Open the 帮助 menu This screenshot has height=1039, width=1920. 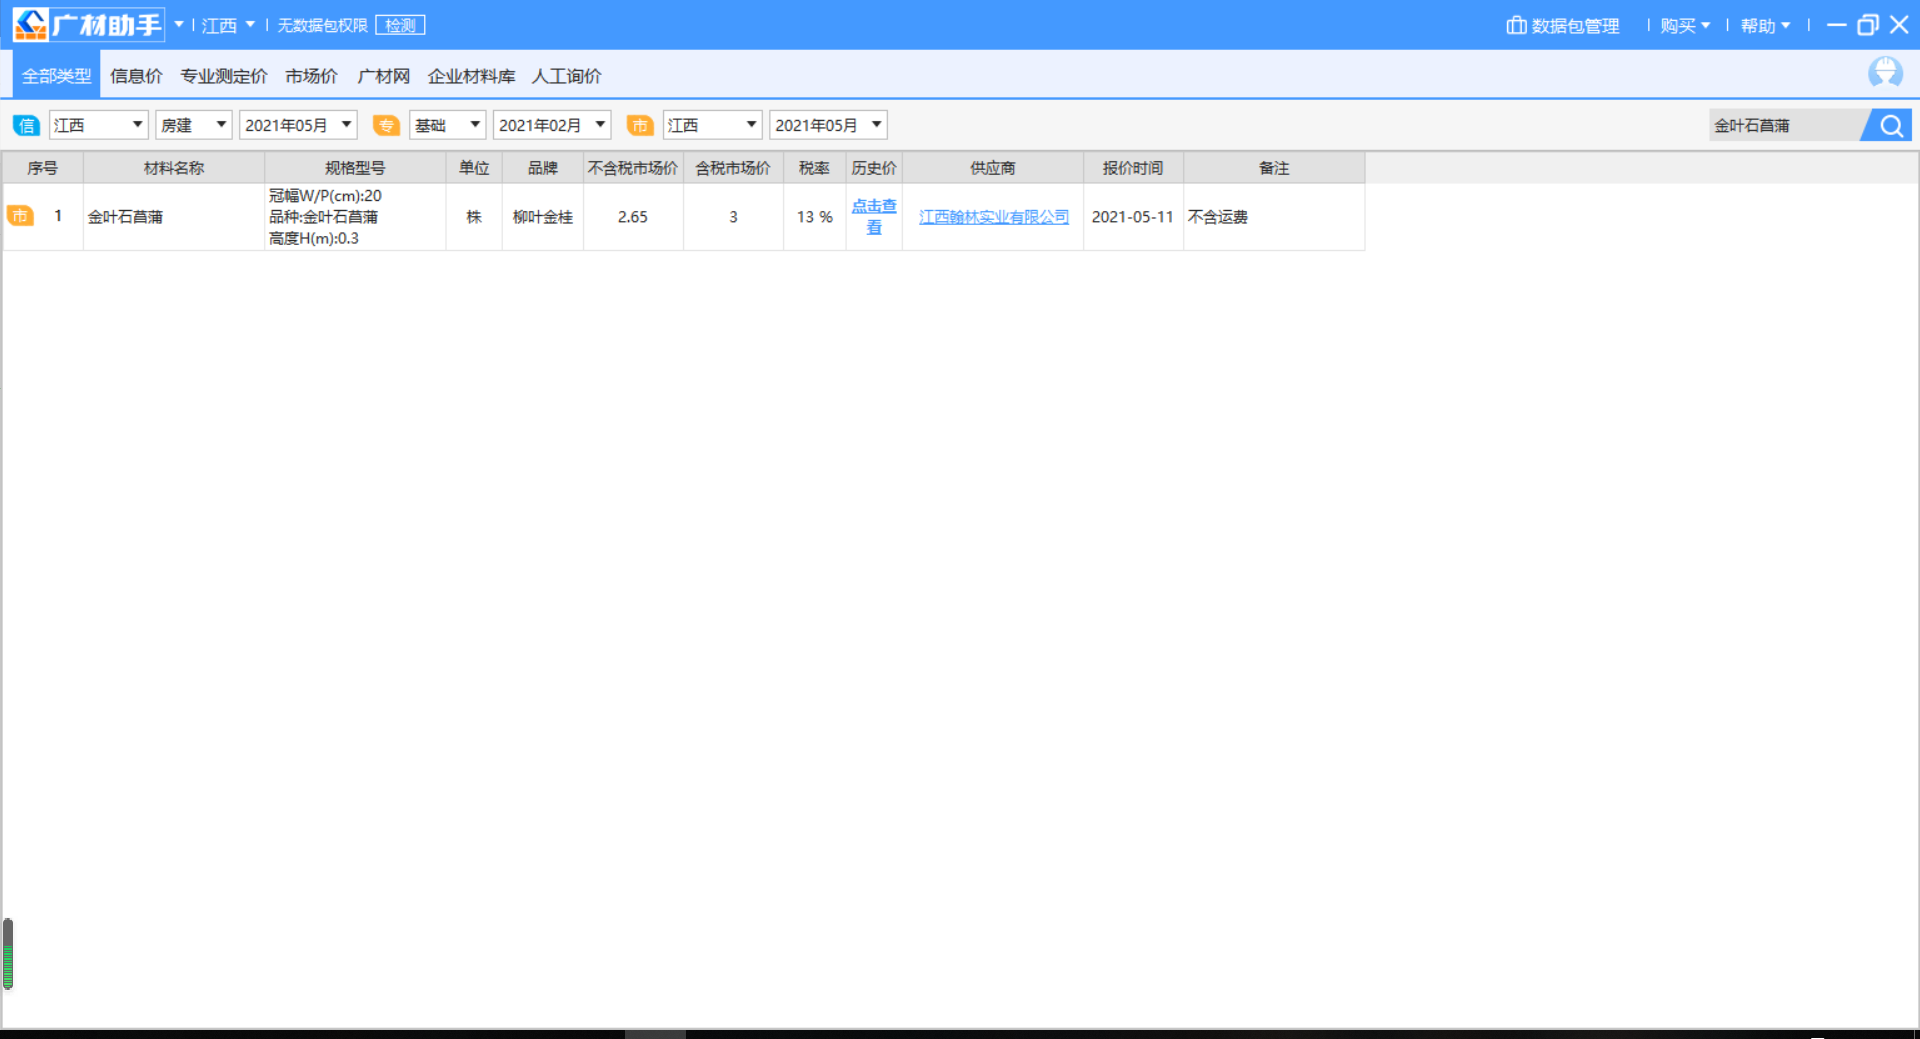click(1765, 25)
